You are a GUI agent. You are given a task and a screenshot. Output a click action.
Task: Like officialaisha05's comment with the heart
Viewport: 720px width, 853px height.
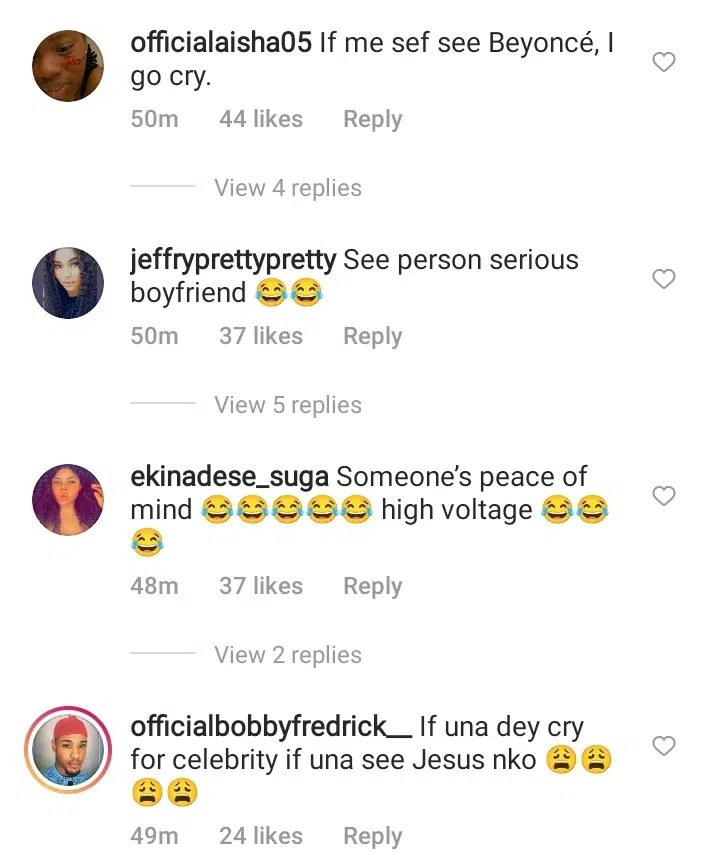tap(663, 62)
